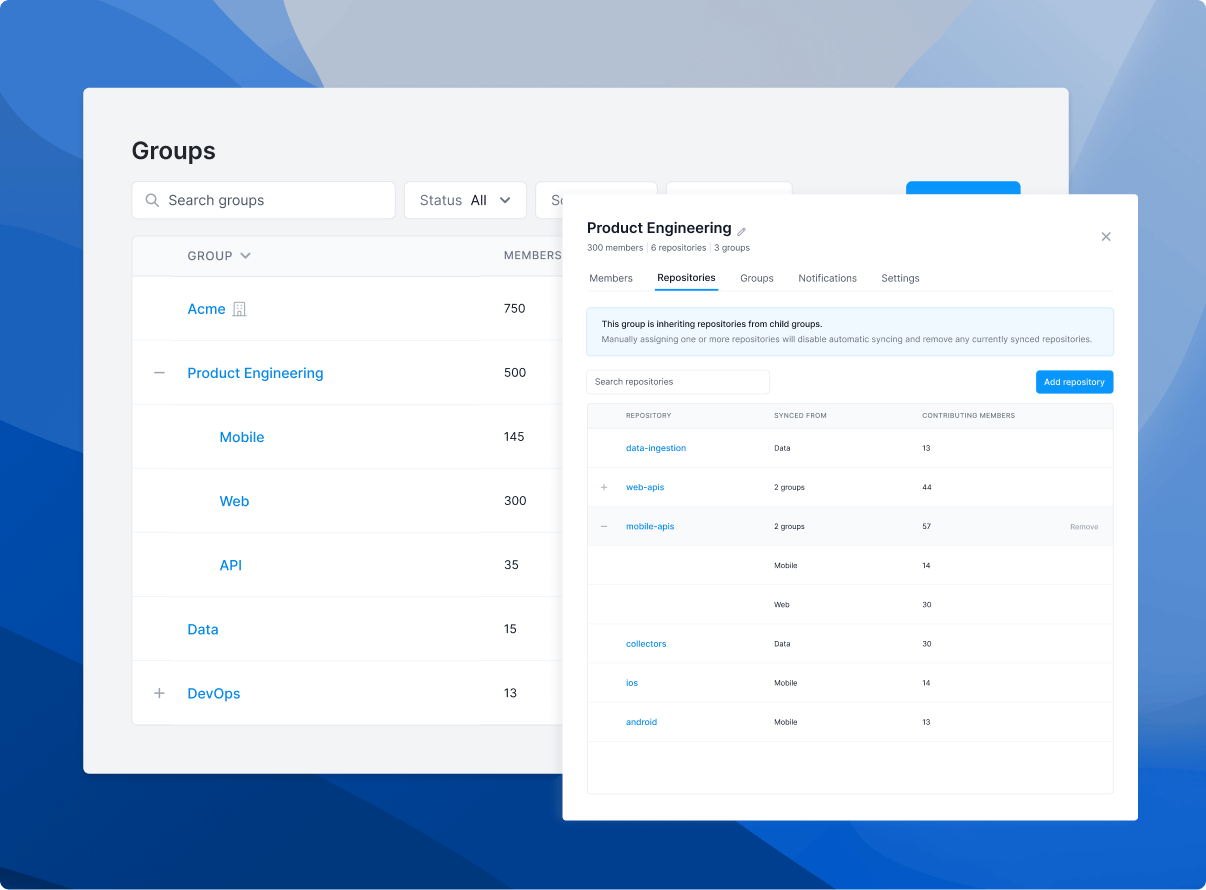Focus the Search repositories field

(x=677, y=382)
